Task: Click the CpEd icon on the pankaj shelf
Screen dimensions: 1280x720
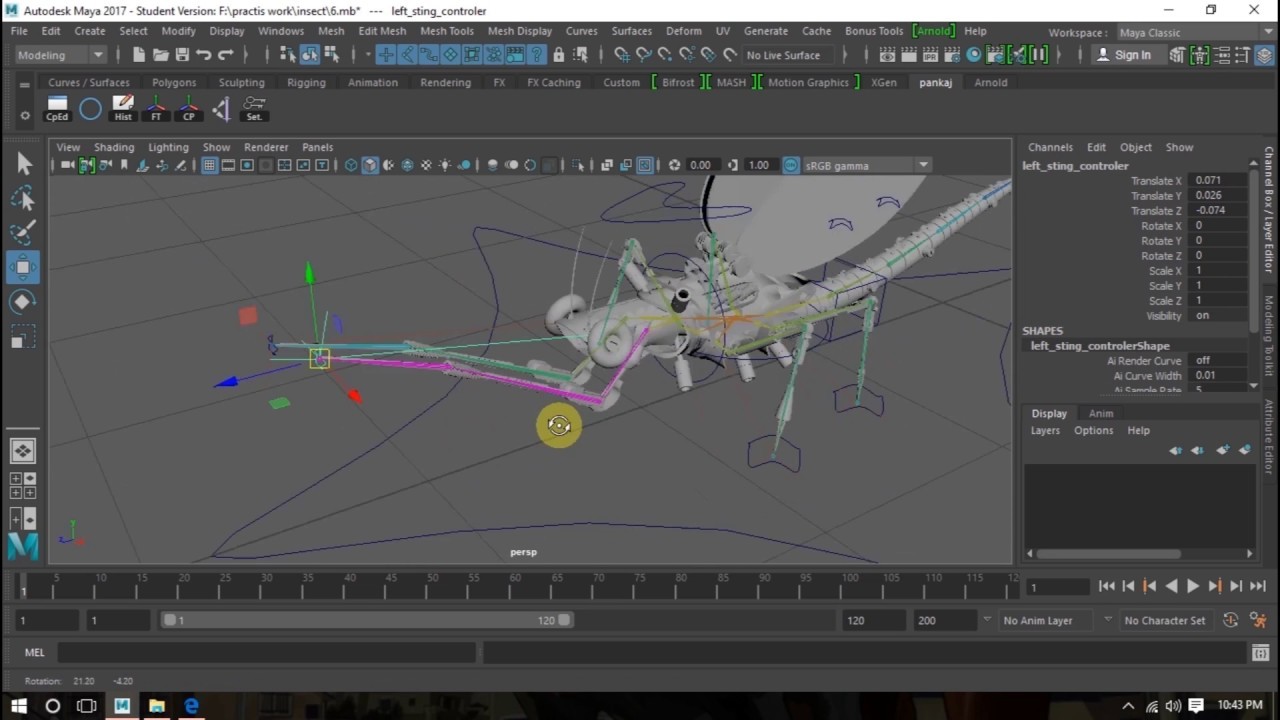Action: click(57, 107)
